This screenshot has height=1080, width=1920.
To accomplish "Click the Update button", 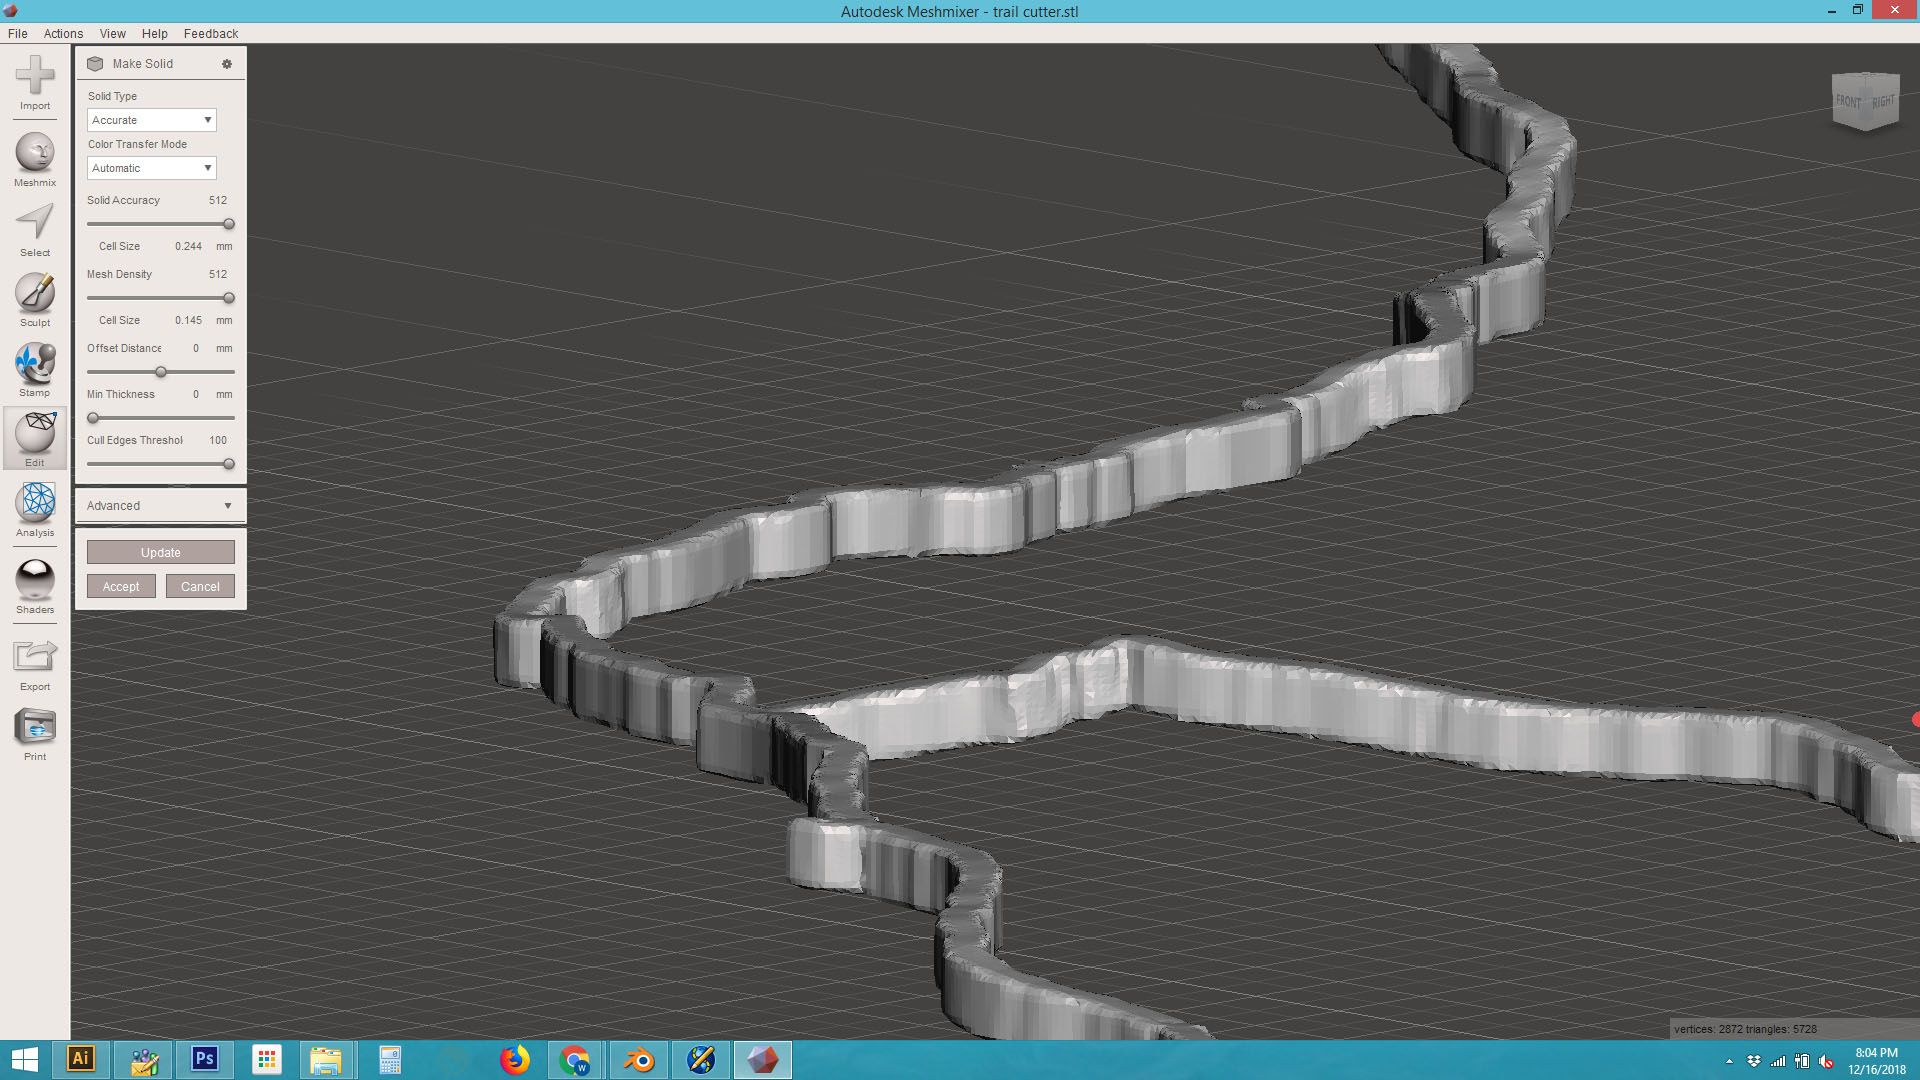I will 160,551.
